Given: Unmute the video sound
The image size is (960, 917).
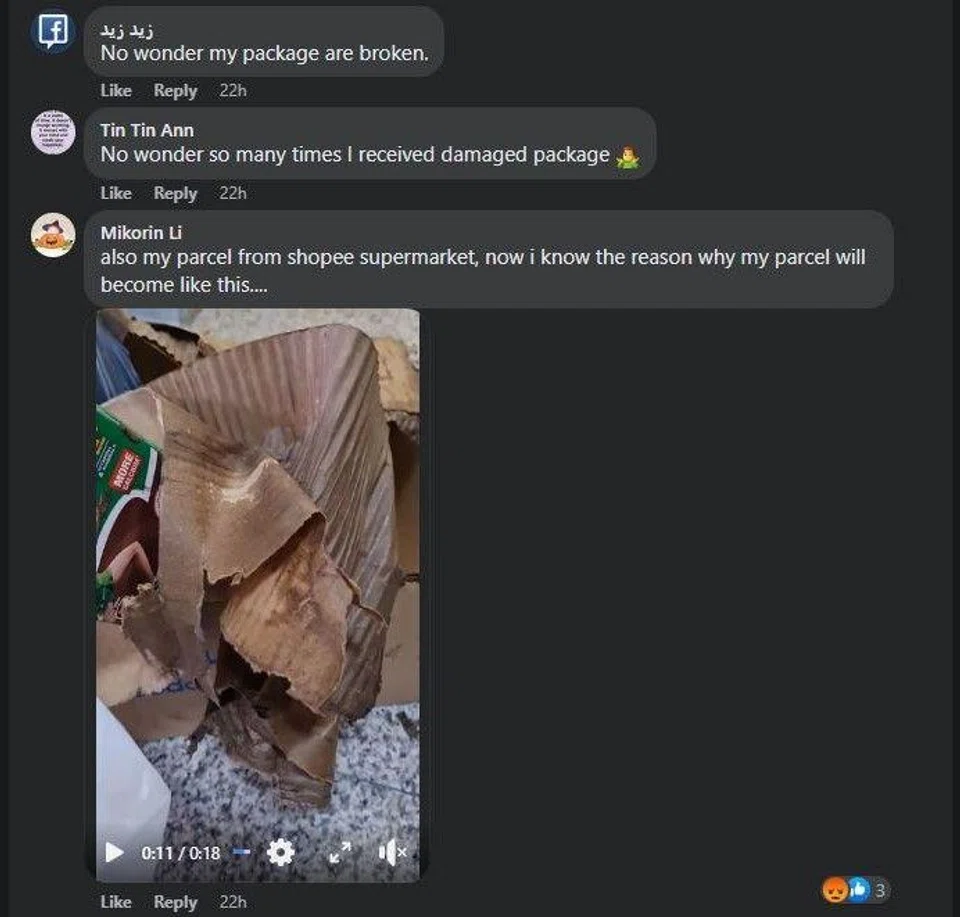Looking at the screenshot, I should tap(392, 852).
